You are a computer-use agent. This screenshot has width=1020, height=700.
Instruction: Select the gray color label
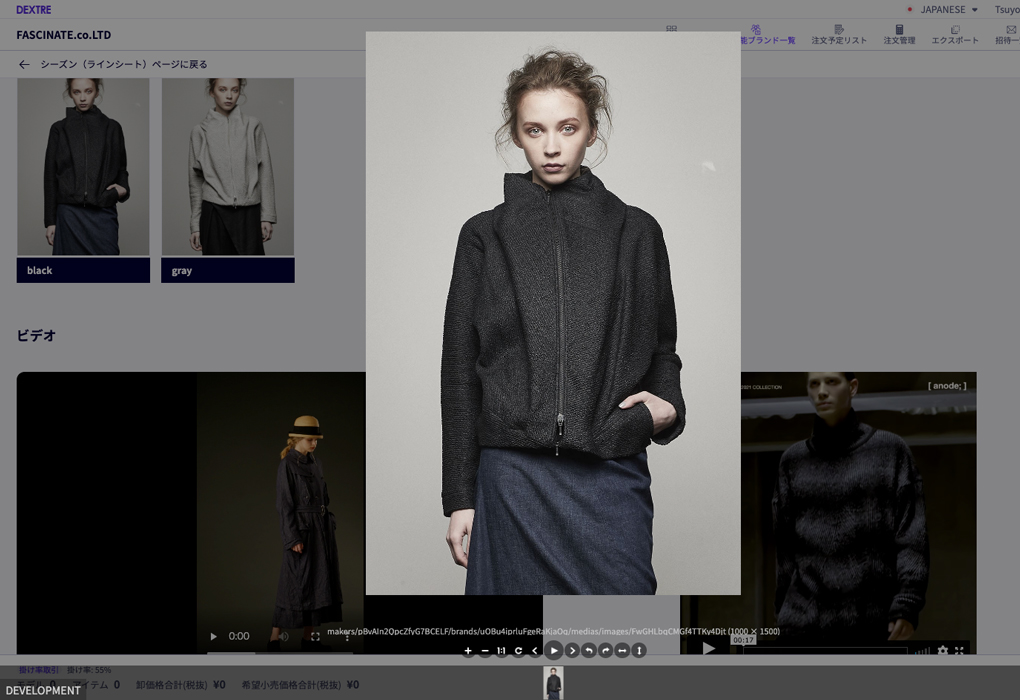(x=228, y=270)
